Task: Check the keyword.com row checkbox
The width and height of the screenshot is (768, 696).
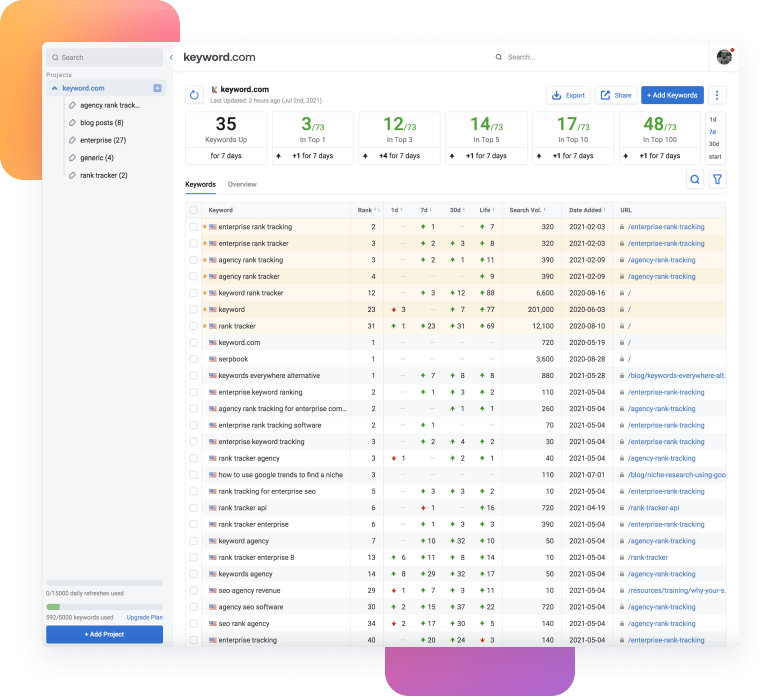Action: [x=193, y=342]
